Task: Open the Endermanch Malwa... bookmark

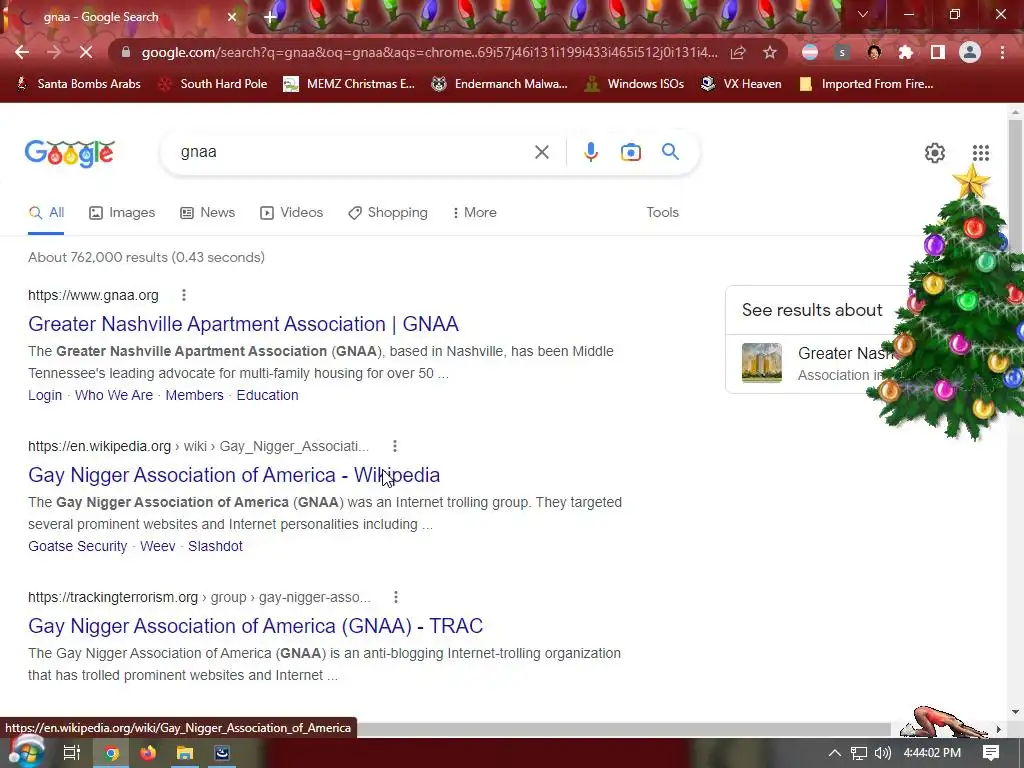Action: click(500, 84)
